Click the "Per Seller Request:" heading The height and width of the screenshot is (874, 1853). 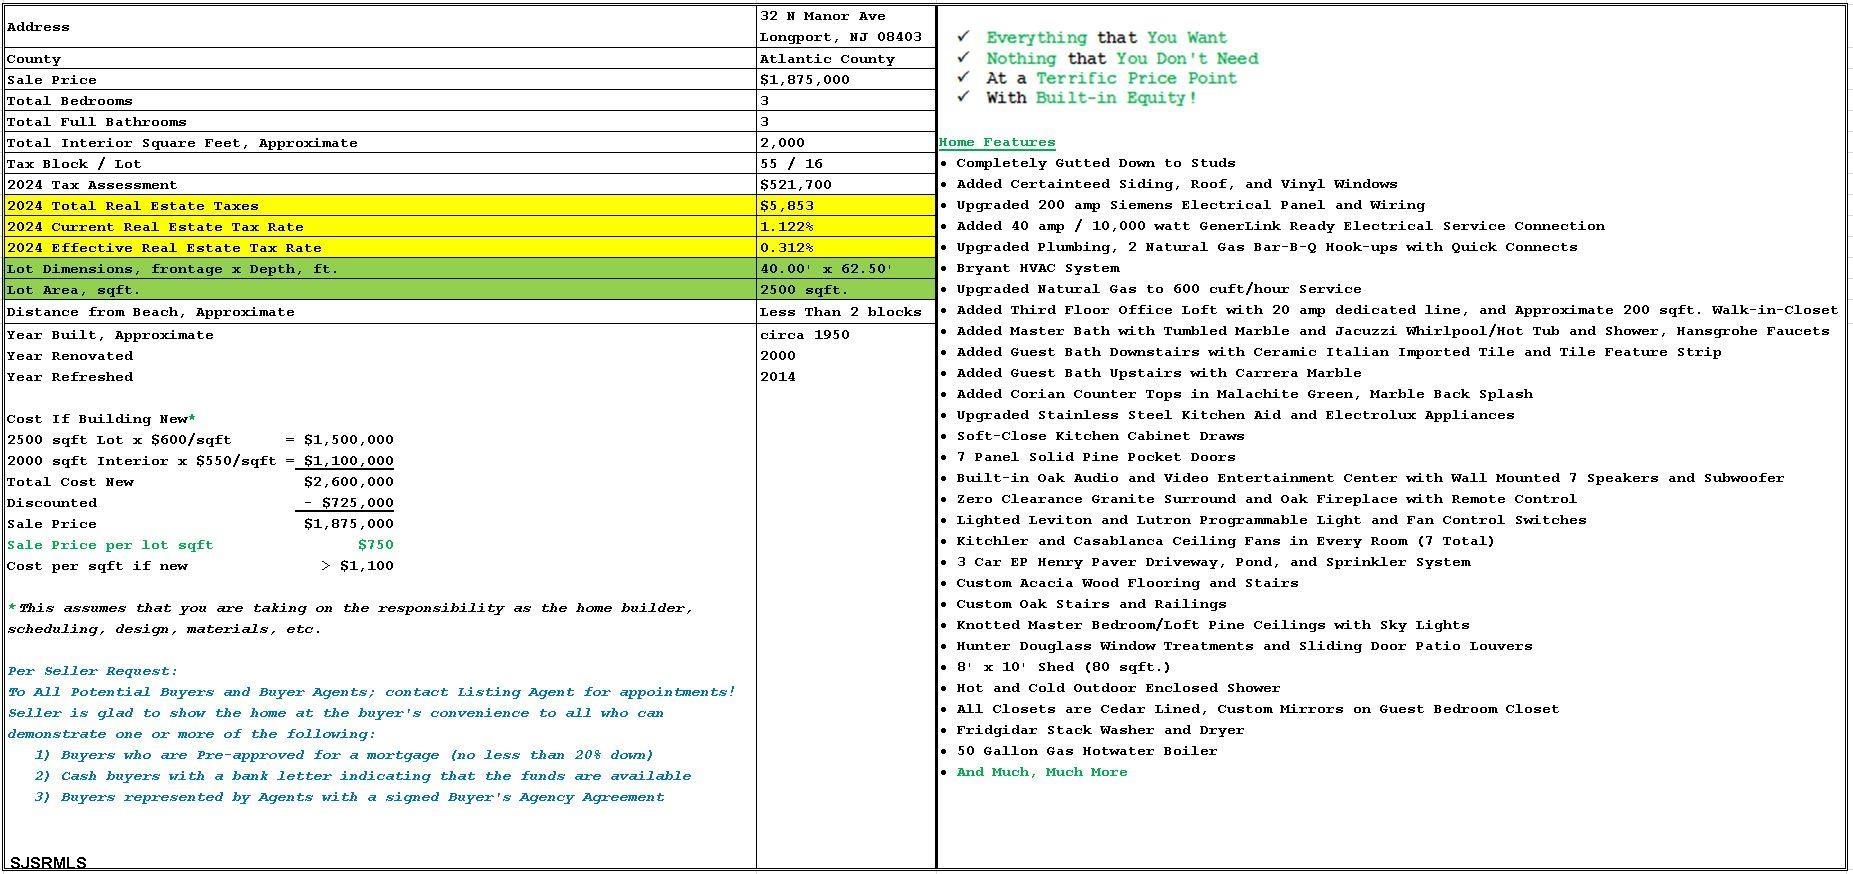coord(92,671)
